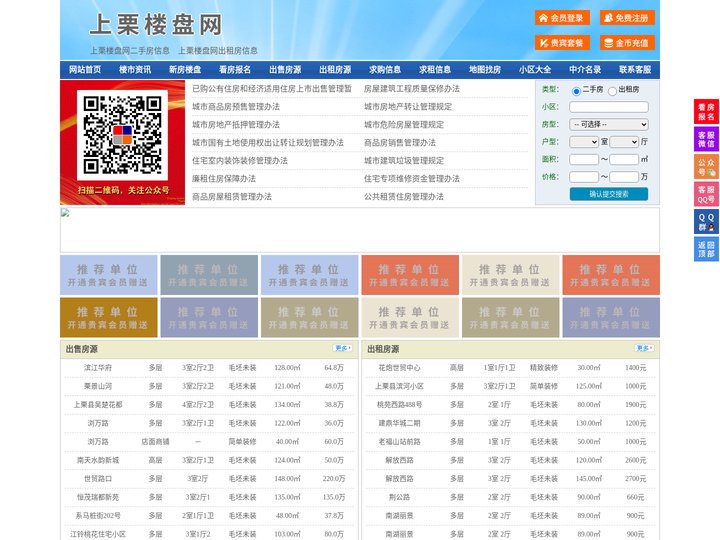Click the 上栗楼盘网 site logo

tap(156, 24)
